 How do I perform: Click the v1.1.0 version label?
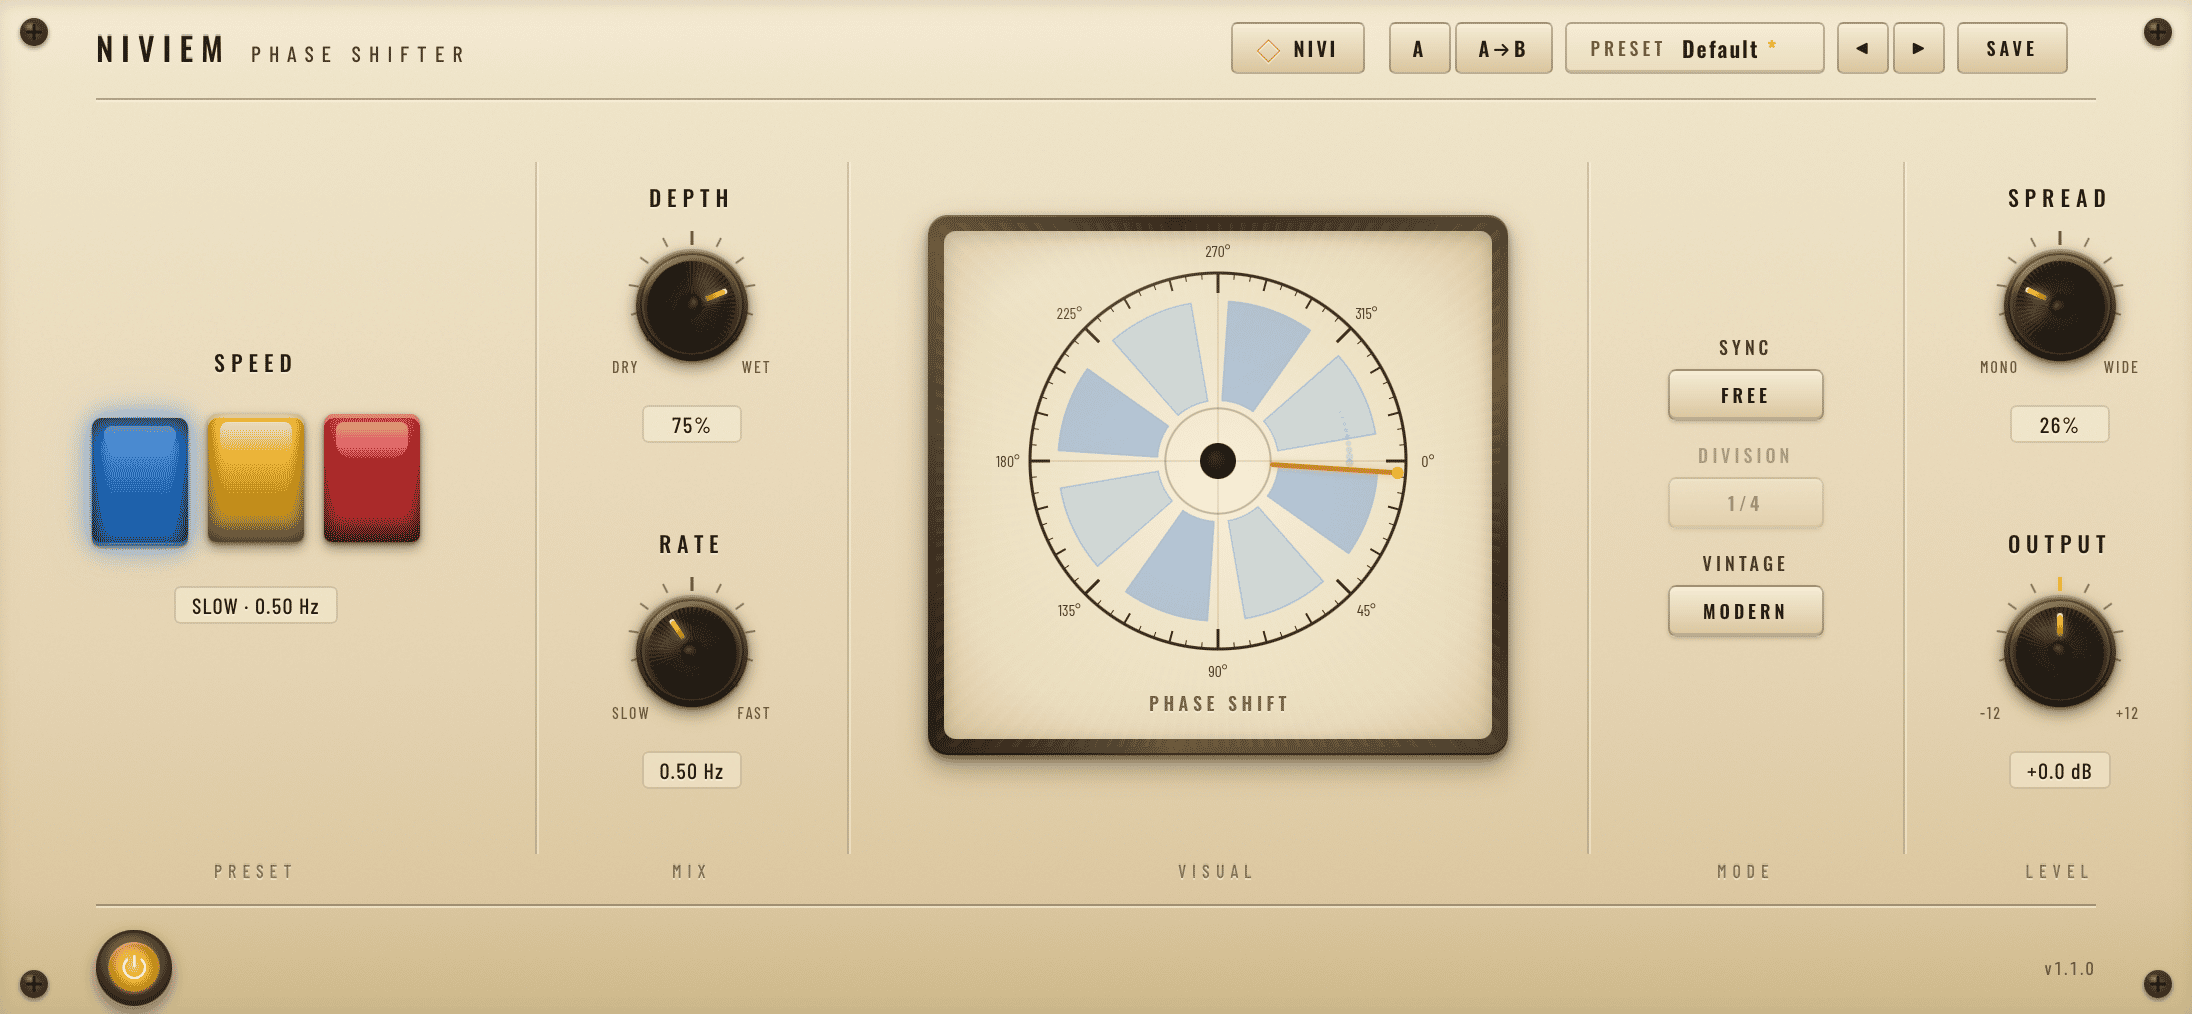coord(2069,968)
